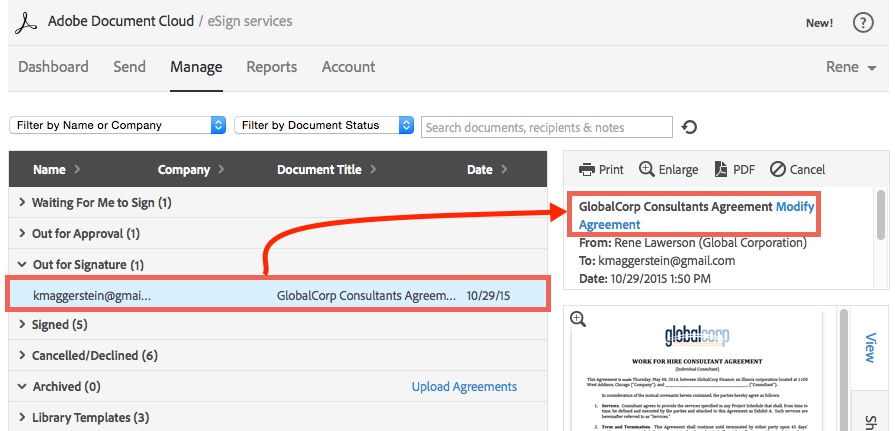Click the Cancel agreement icon
The height and width of the screenshot is (431, 895).
777,170
